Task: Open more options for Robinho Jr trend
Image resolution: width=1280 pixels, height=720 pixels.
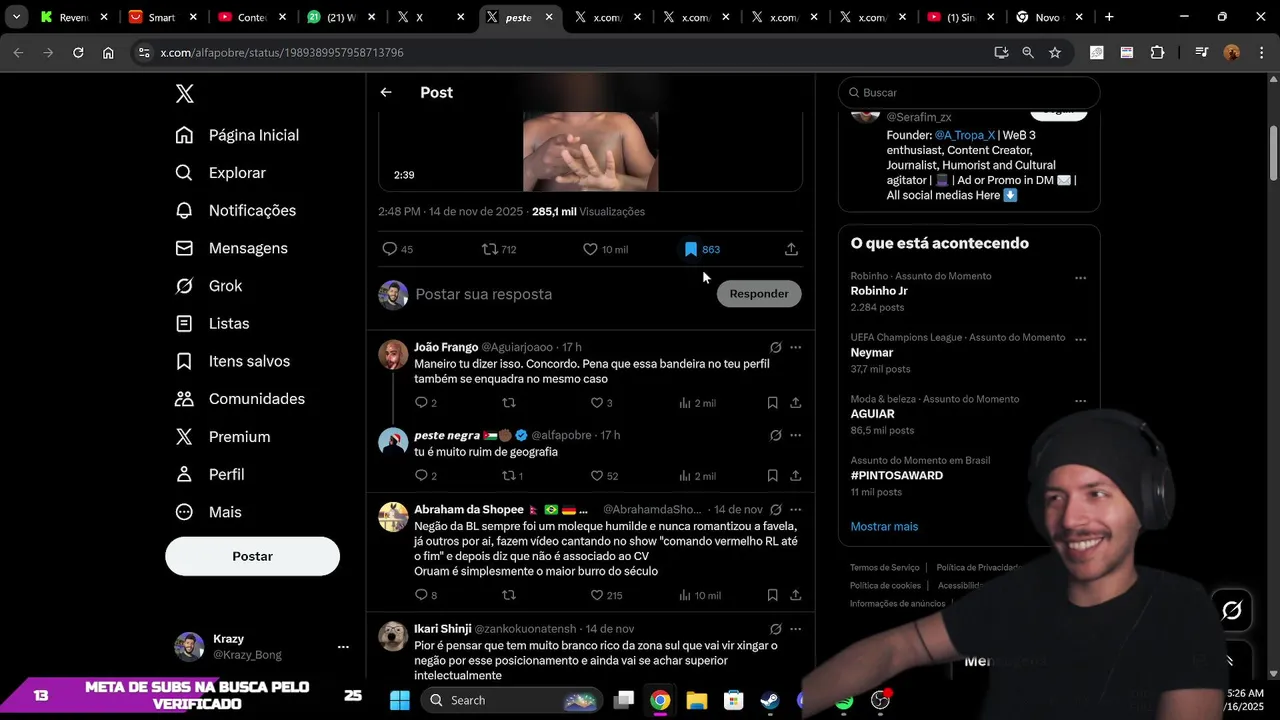Action: [1080, 278]
